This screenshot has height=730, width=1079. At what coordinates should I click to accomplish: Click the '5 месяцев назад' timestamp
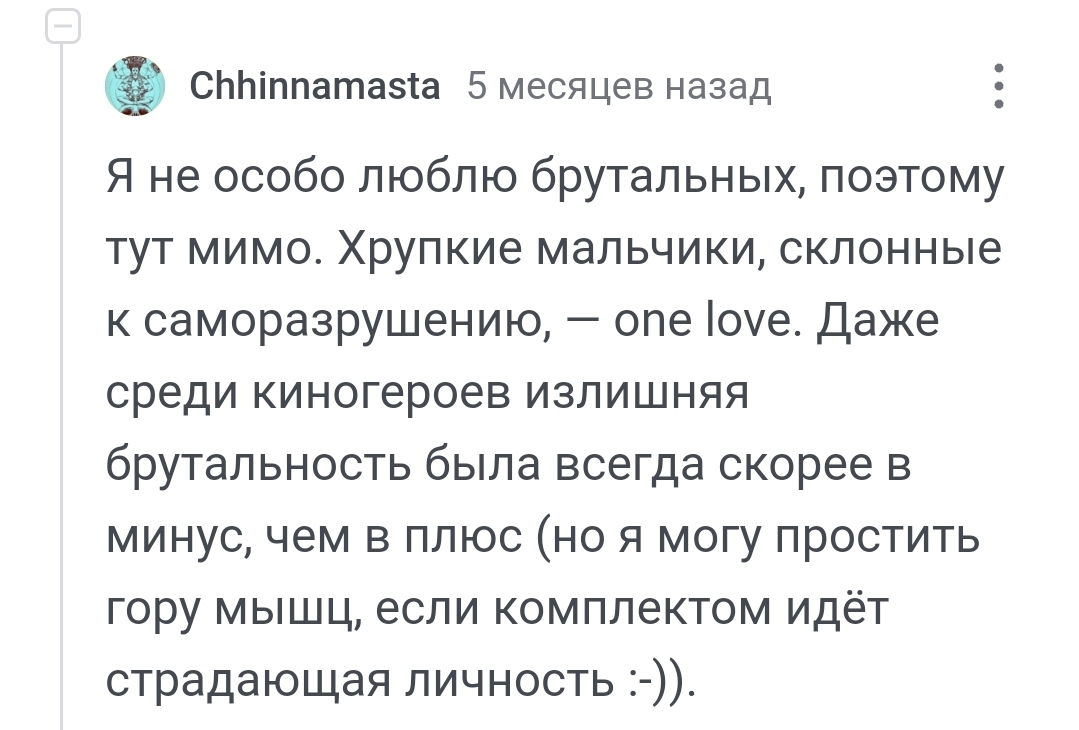619,88
